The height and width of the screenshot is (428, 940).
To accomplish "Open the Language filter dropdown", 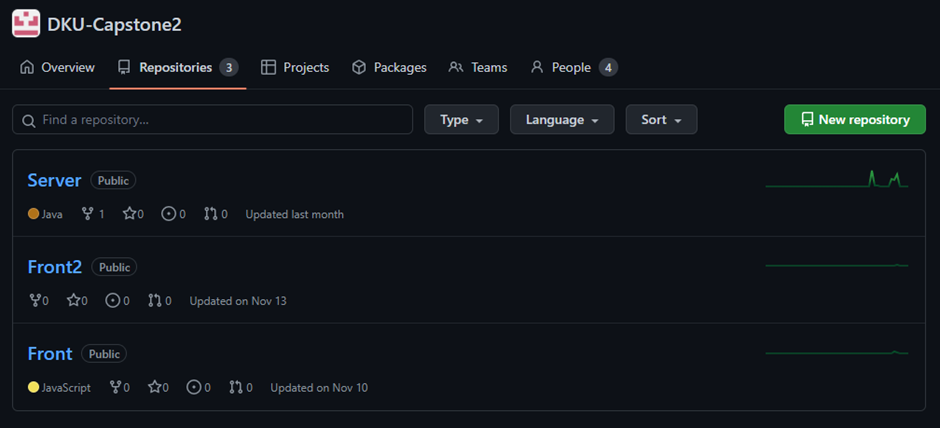I will pos(562,120).
